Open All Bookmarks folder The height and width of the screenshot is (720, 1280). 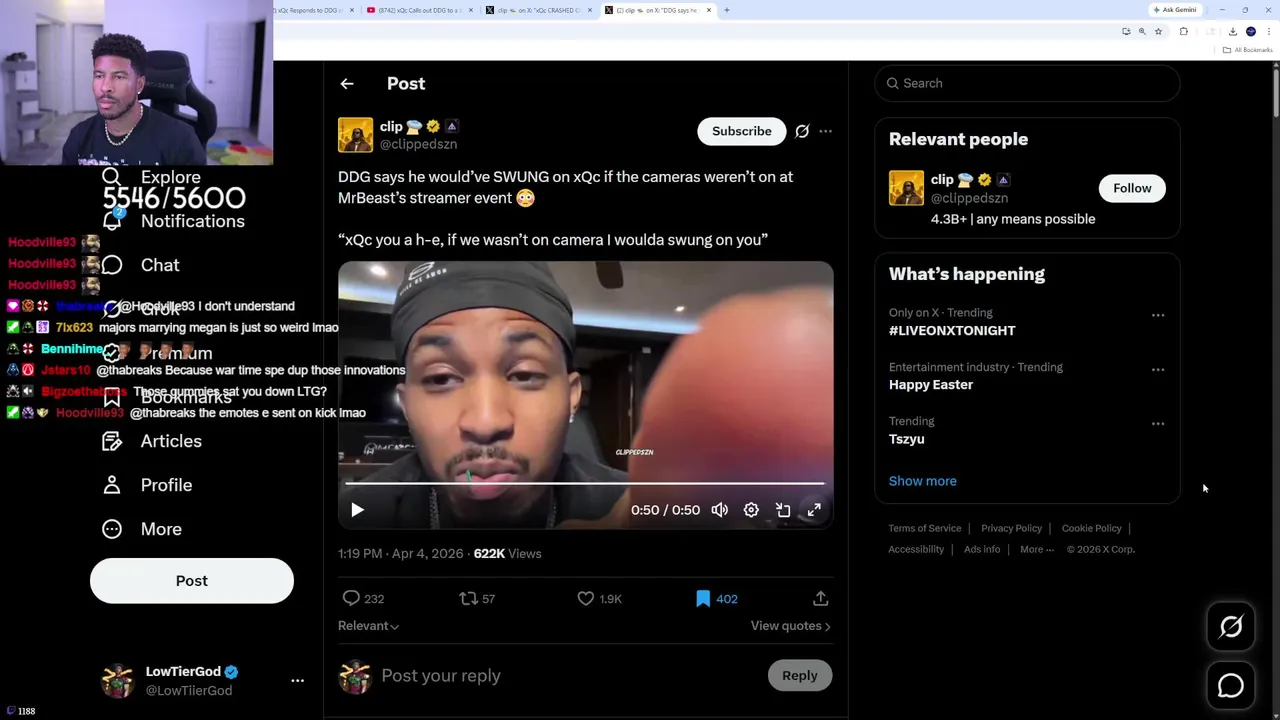pos(1248,50)
